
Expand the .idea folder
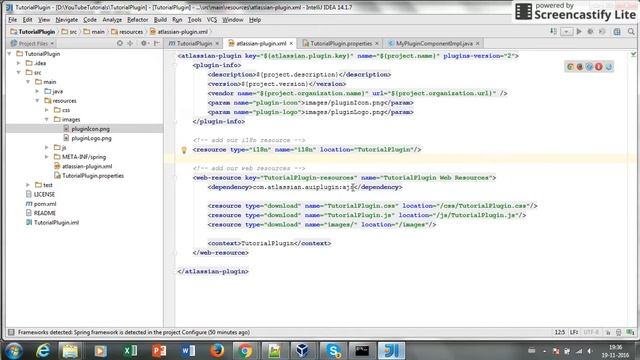point(19,63)
